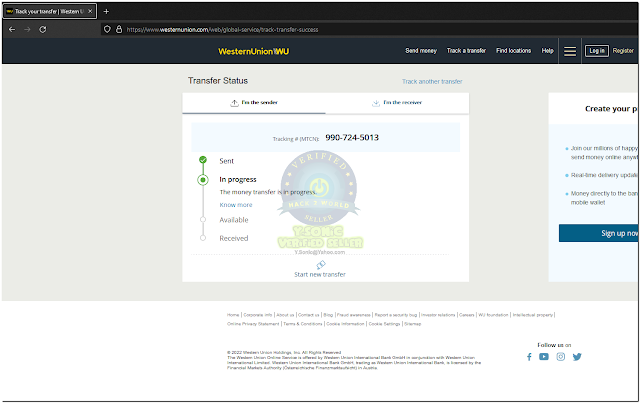Open a new browser tab with the plus icon
640x403 pixels.
pos(106,11)
